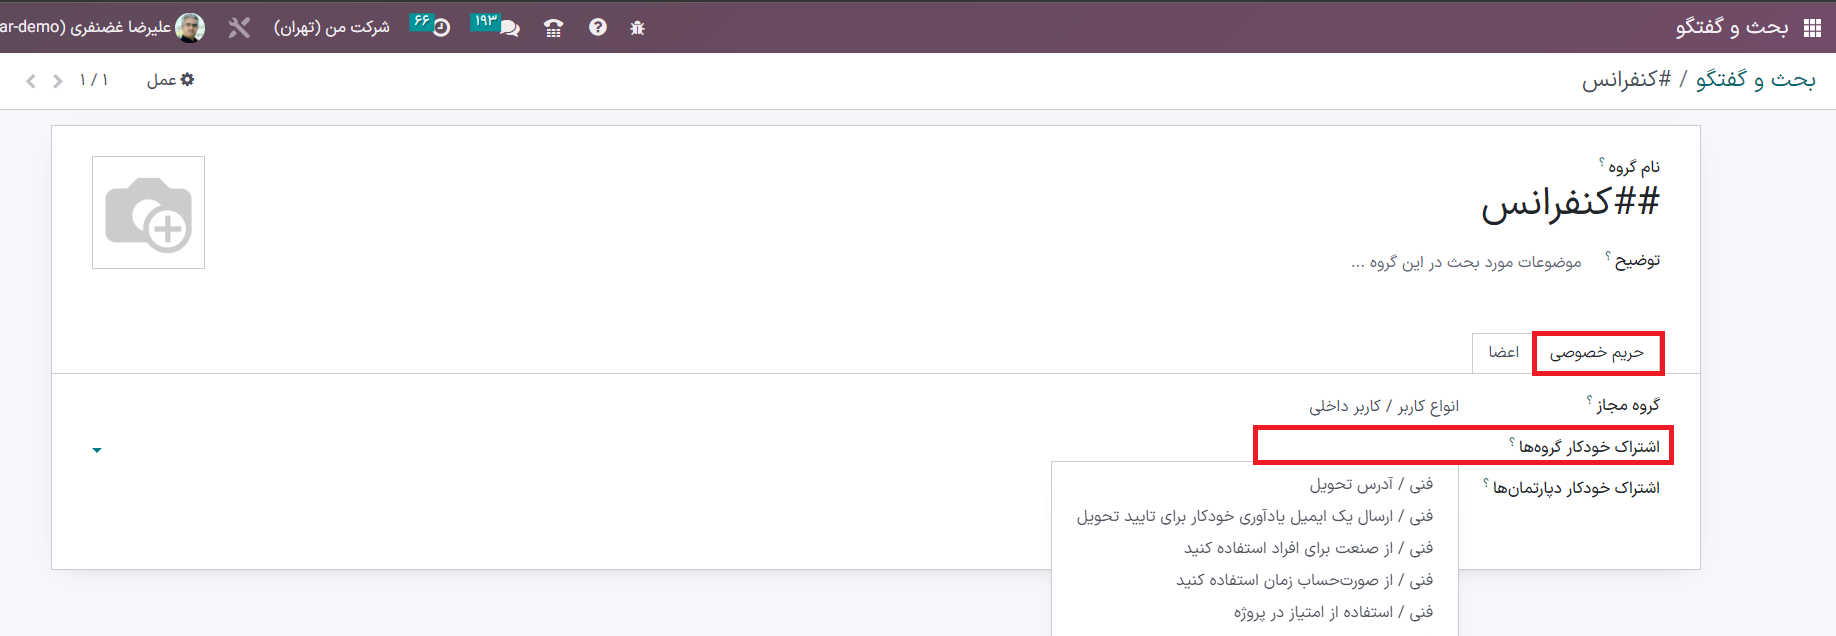Open the شرکت من (تهران) company switcher
The height and width of the screenshot is (636, 1836).
pos(332,27)
